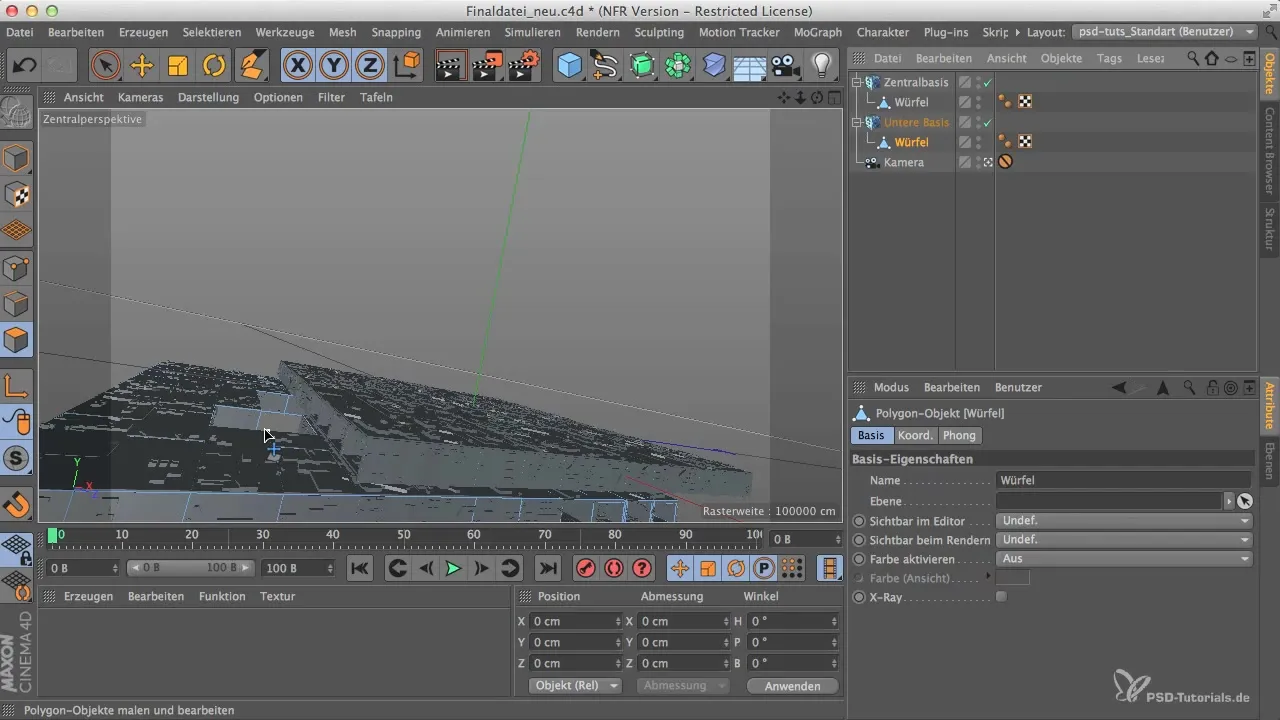
Task: Open the Content Browser side tab
Action: click(1270, 150)
